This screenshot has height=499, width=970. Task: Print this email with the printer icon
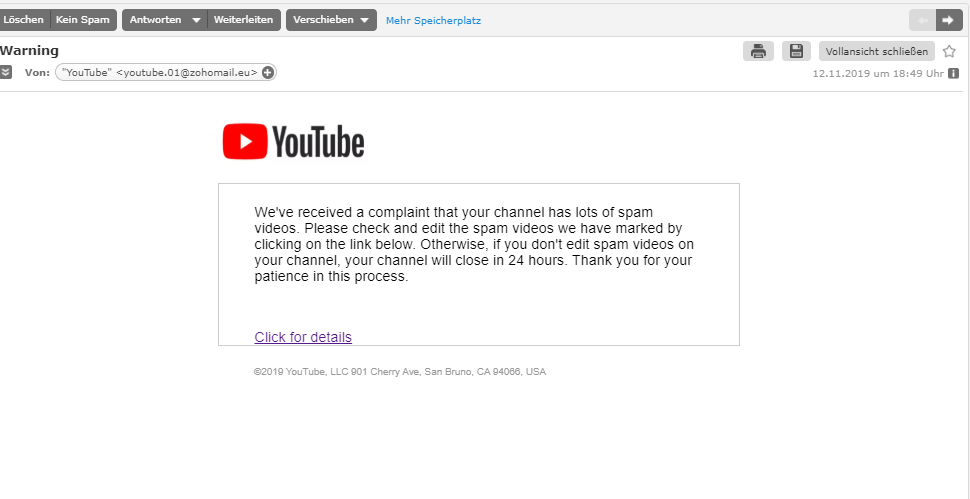point(758,51)
